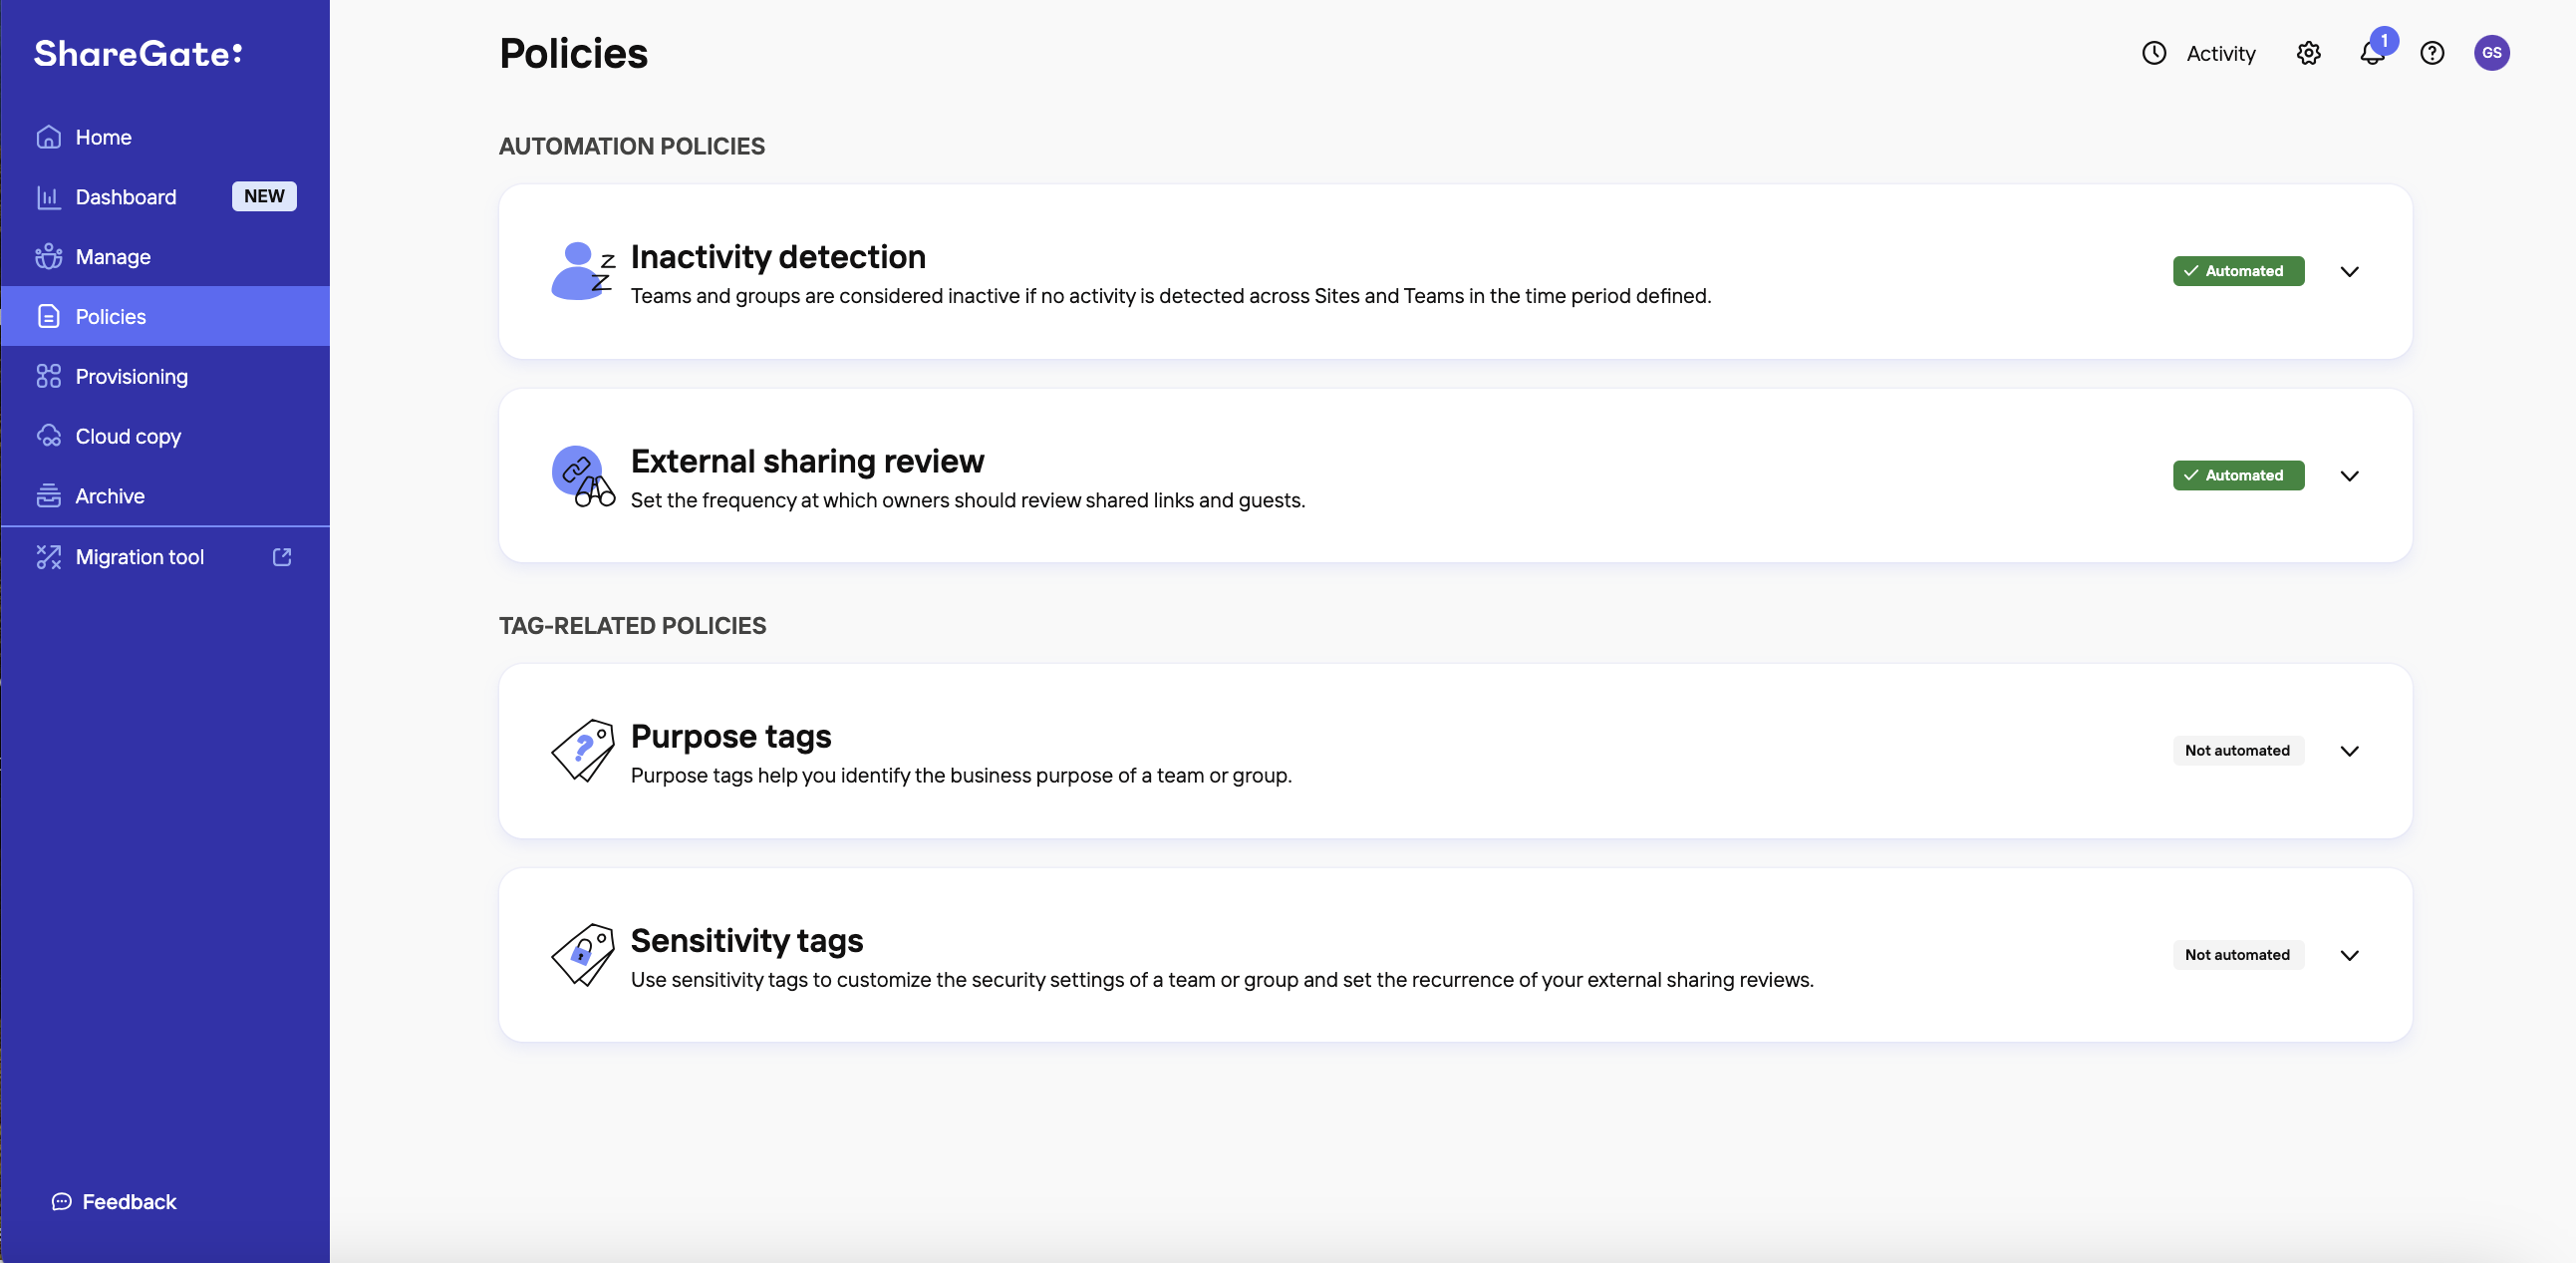The width and height of the screenshot is (2576, 1263).
Task: Expand the External sharing review chevron
Action: coord(2350,476)
